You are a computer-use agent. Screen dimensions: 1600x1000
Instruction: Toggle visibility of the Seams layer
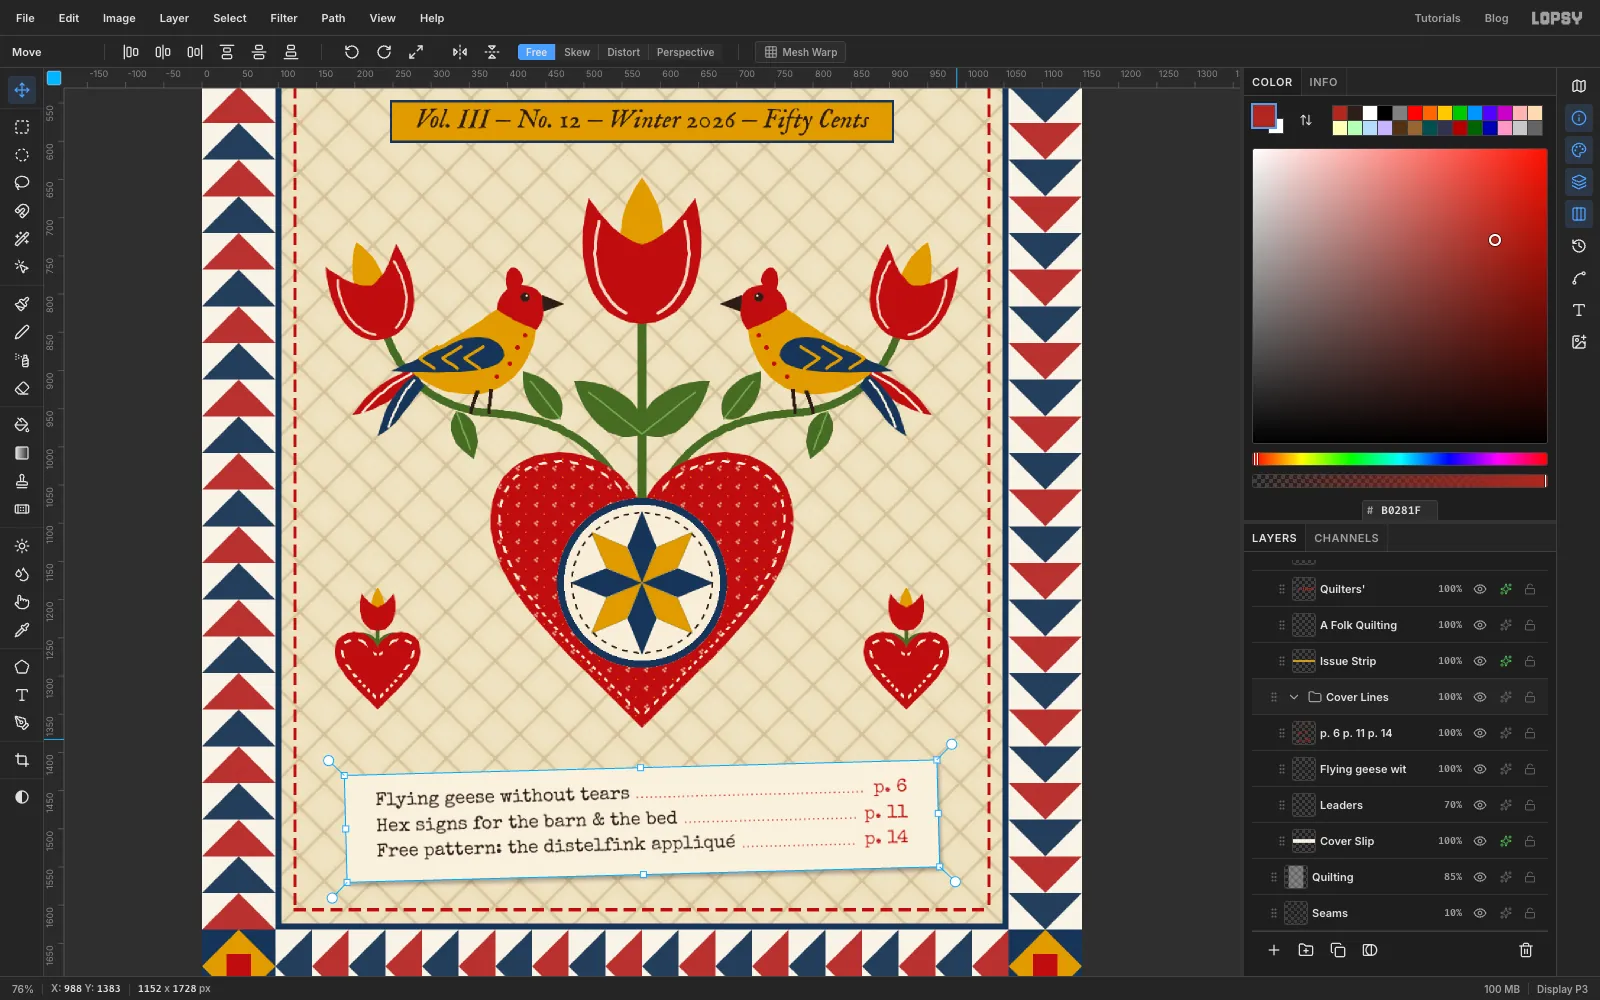pos(1480,913)
